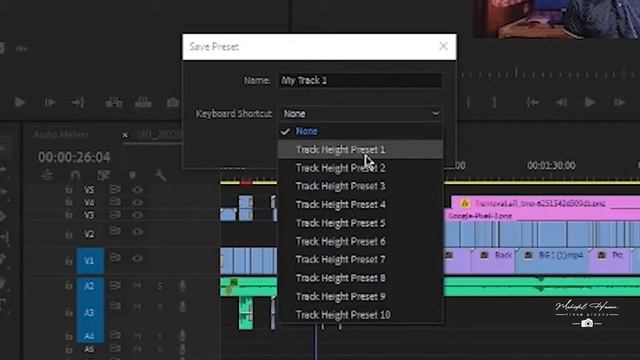Choose Track Height Preset 4 option
Viewport: 640px width, 360px height.
[x=360, y=204]
